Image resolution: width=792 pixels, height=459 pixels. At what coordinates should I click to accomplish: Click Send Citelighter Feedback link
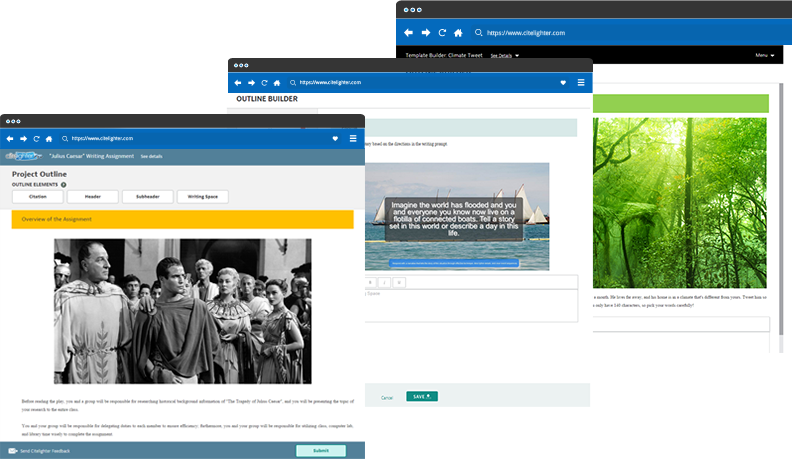(43, 451)
